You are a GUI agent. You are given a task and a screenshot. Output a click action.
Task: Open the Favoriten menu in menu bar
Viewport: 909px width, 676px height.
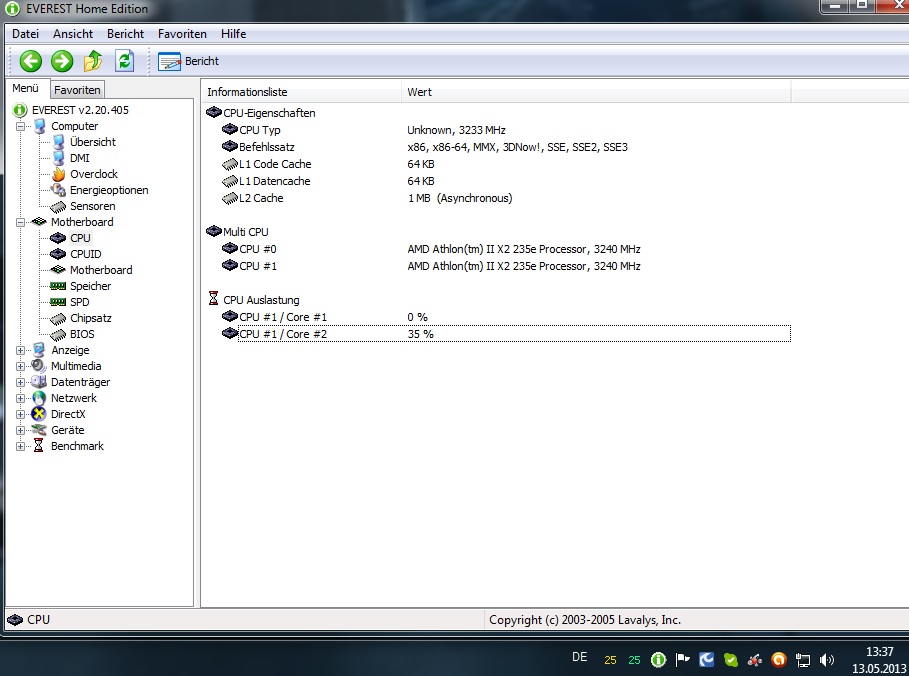(x=182, y=34)
